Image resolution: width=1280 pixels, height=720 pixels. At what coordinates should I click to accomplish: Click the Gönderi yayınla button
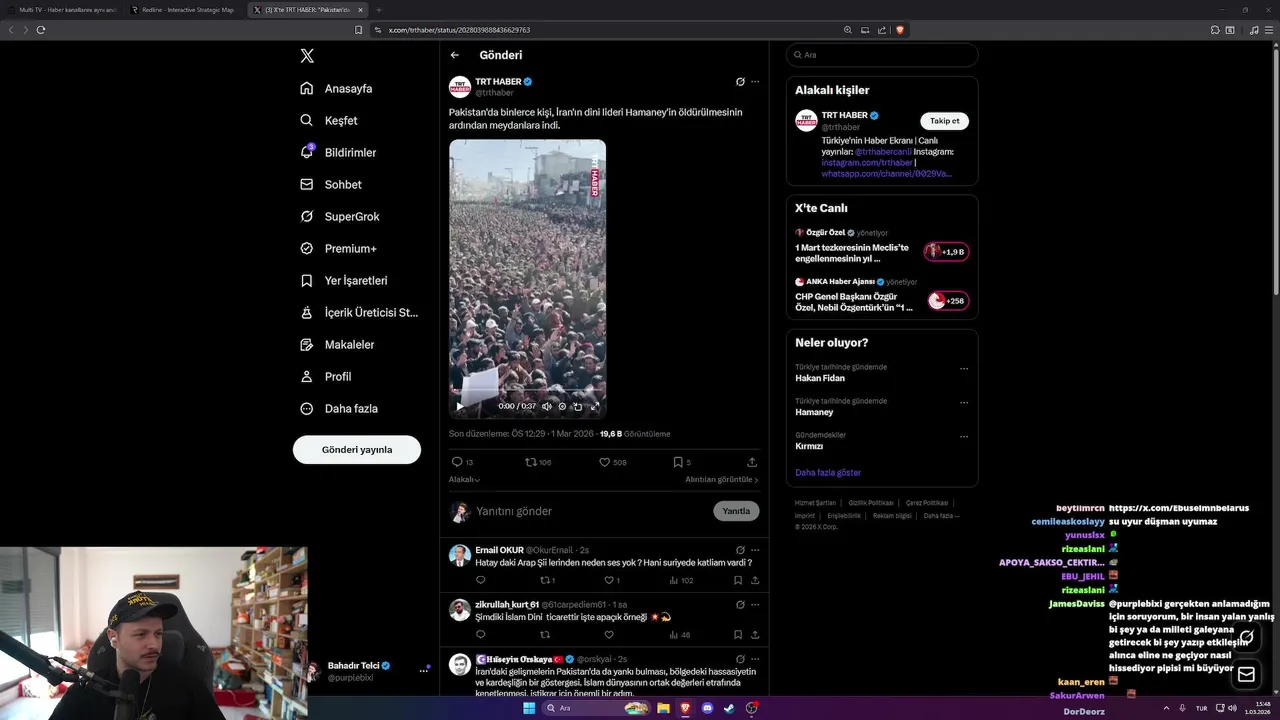[357, 450]
